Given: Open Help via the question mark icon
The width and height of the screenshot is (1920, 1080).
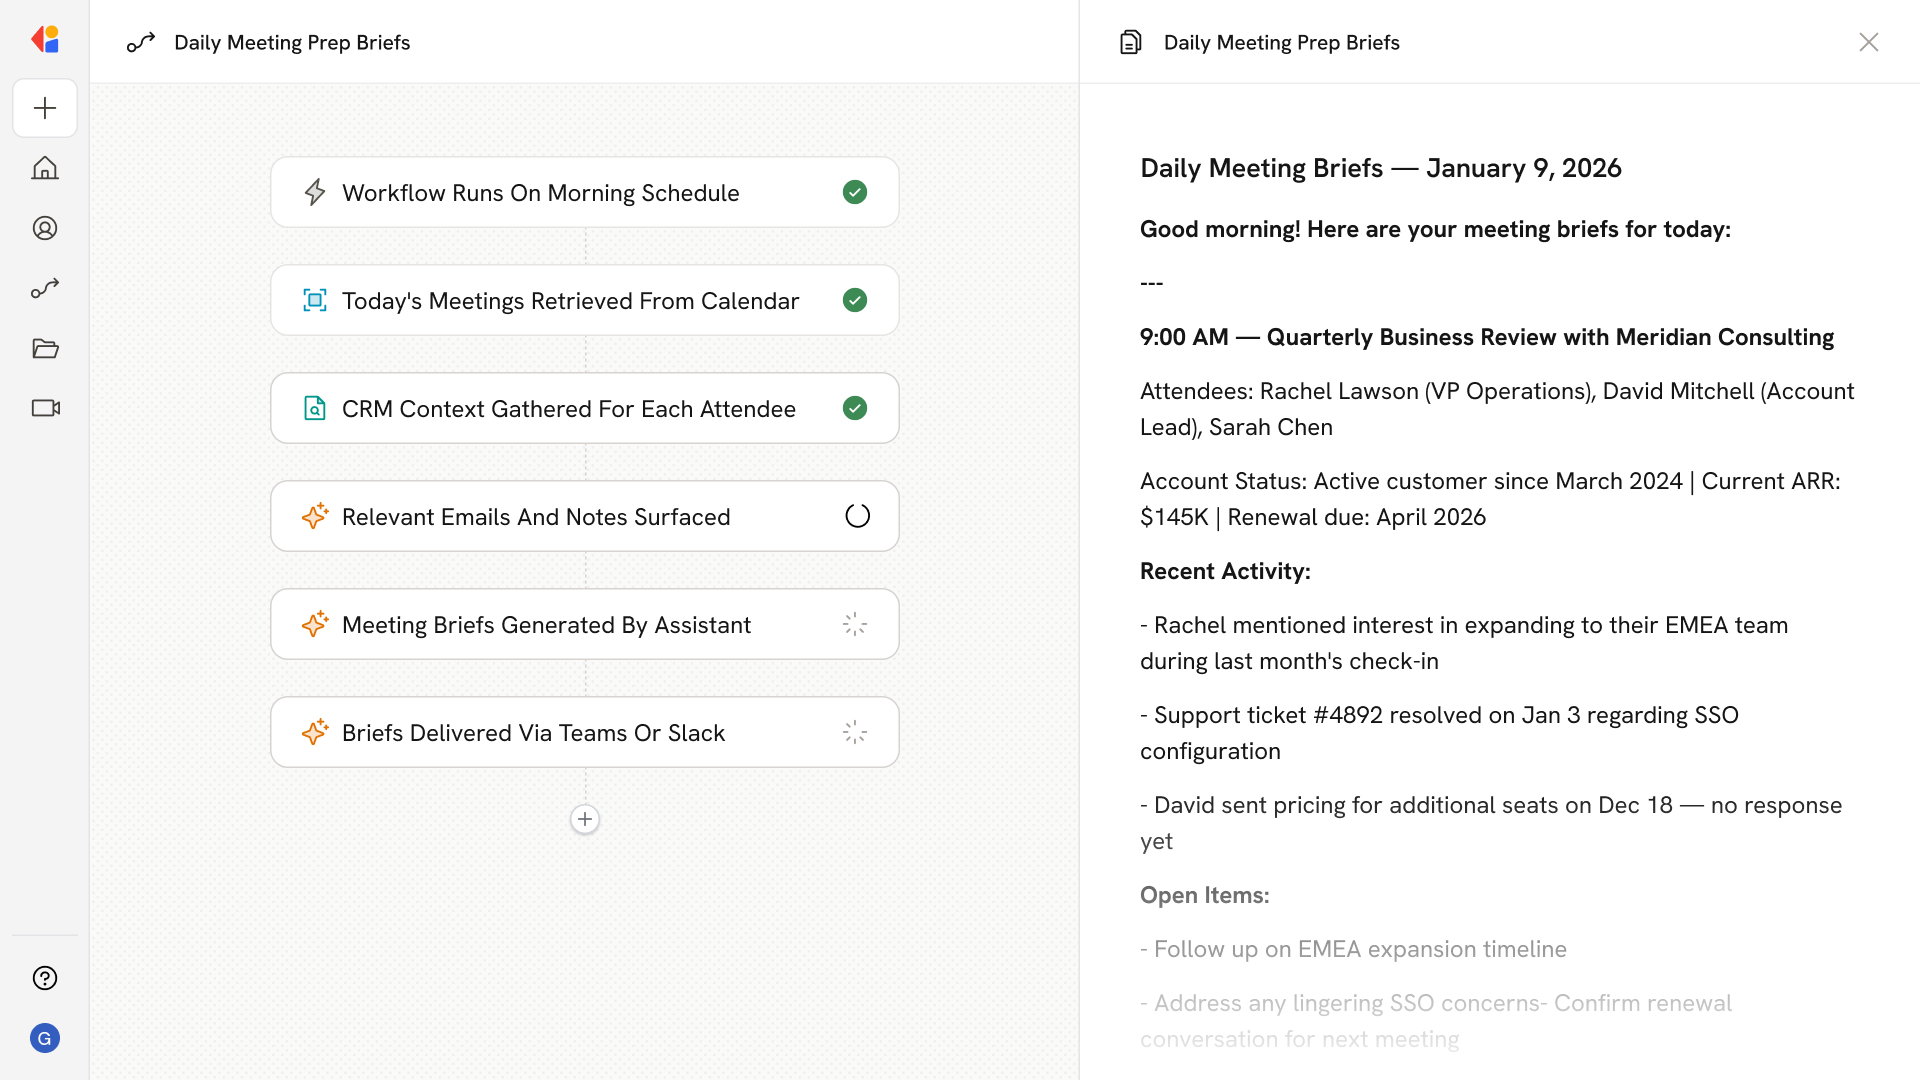Looking at the screenshot, I should click(44, 978).
